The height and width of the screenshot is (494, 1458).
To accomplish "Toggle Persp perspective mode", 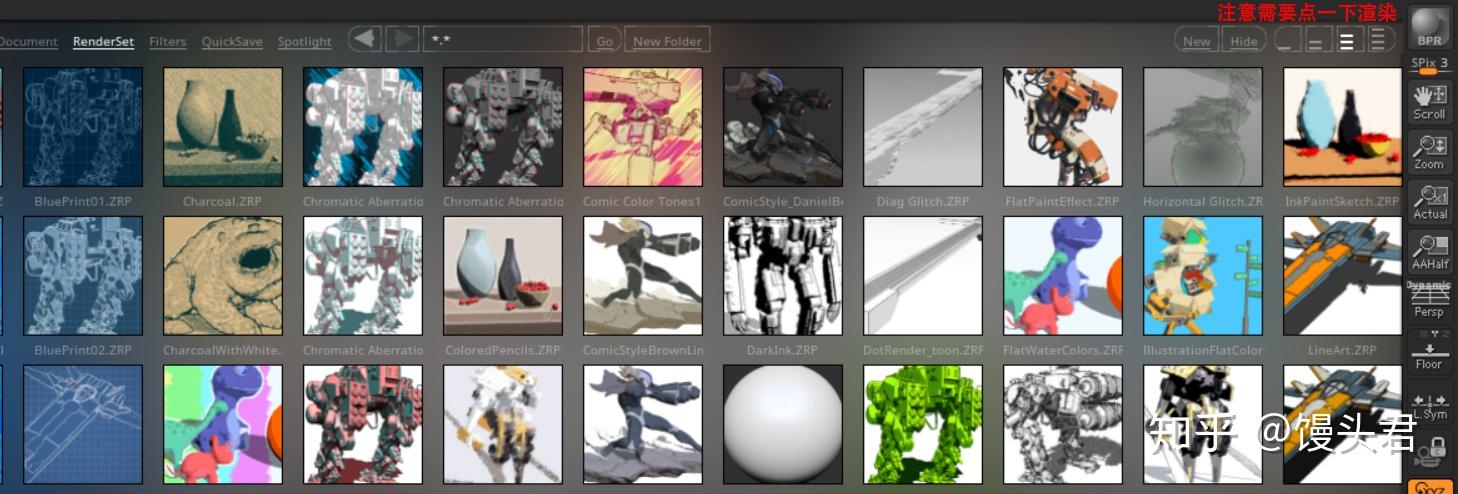I will point(1430,302).
